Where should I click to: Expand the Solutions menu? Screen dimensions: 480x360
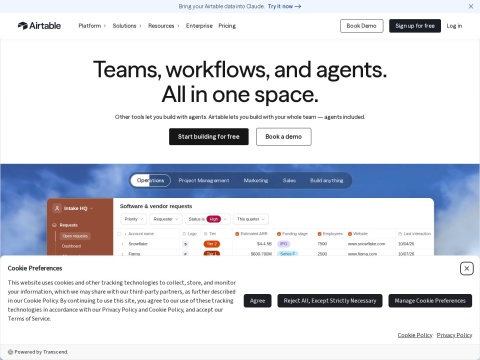[x=127, y=26]
